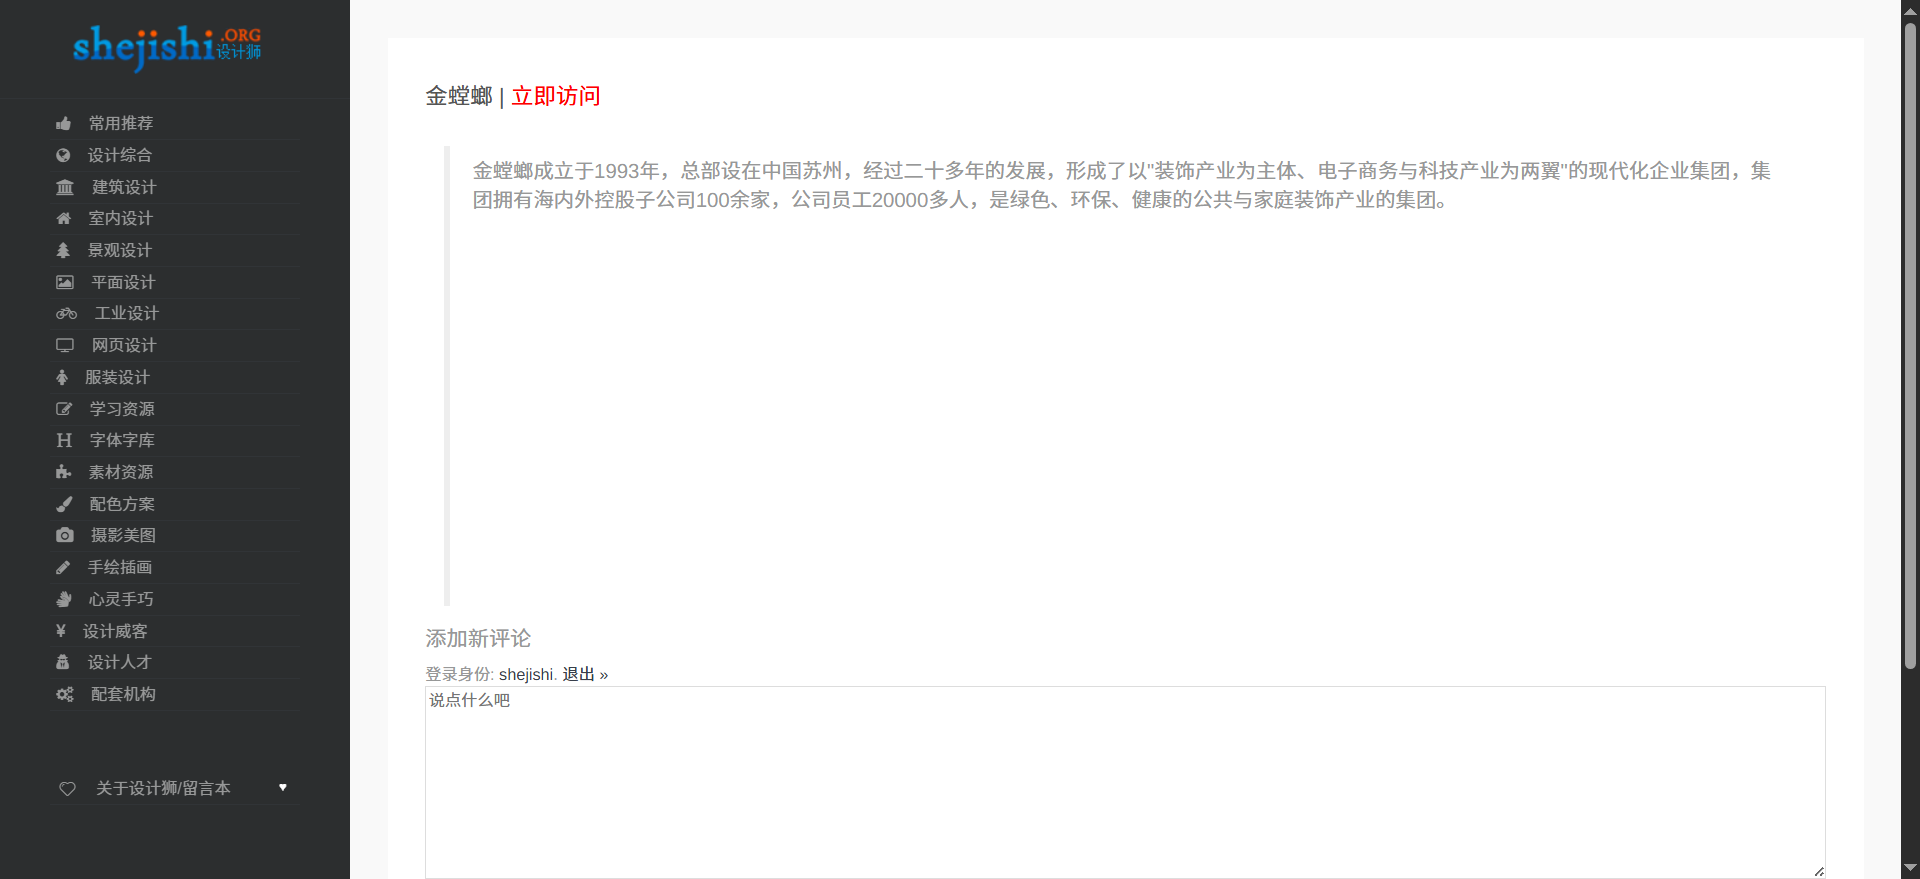Click the building icon beside 建筑设计
This screenshot has width=1920, height=879.
[65, 187]
